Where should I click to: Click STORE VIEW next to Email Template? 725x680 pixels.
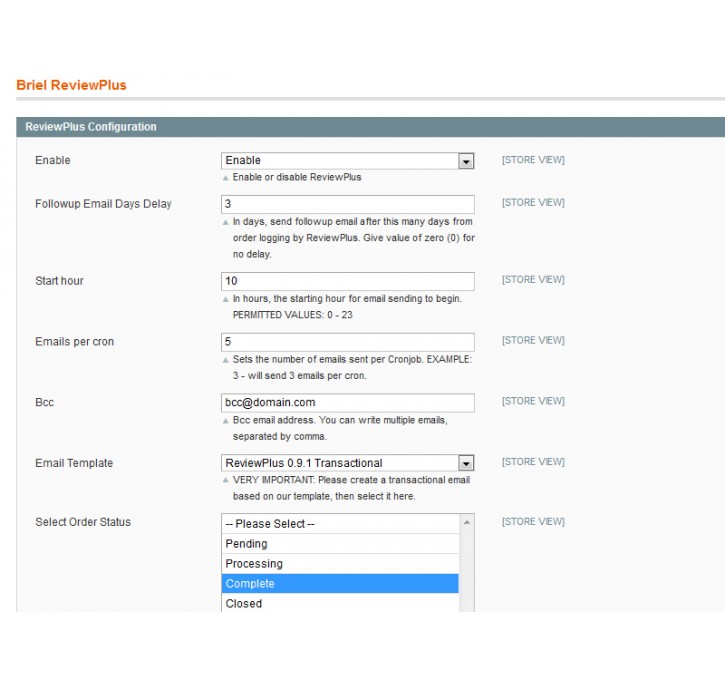pyautogui.click(x=533, y=462)
